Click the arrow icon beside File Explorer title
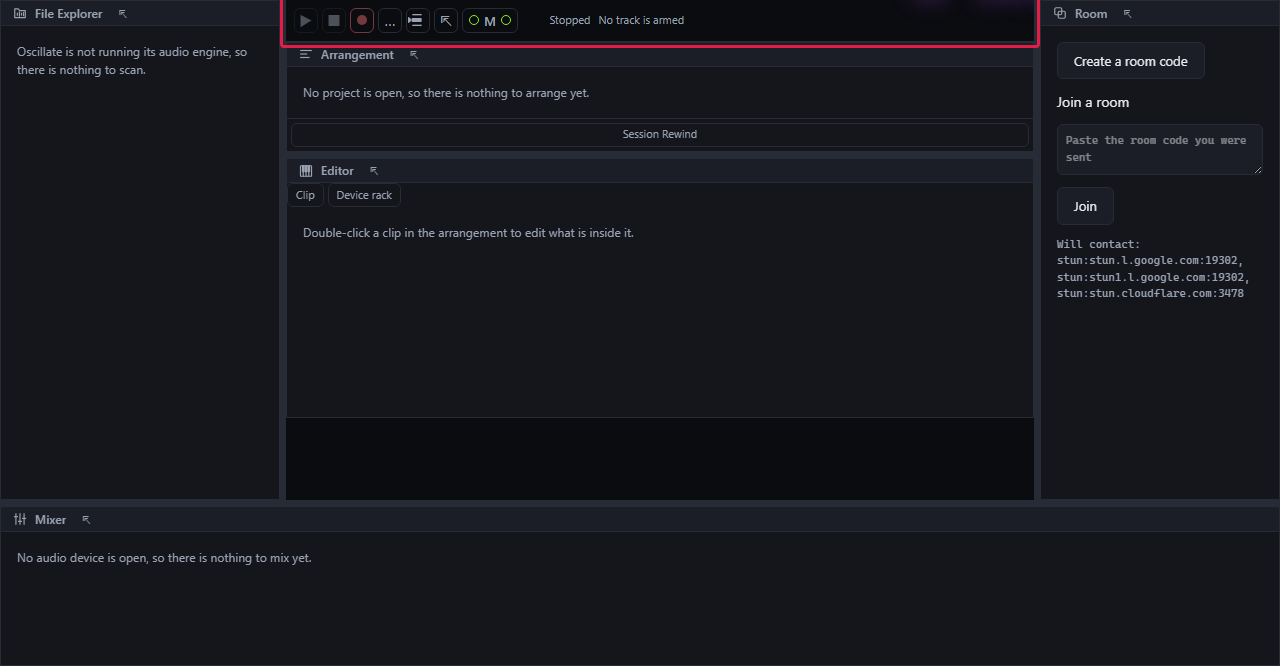1280x666 pixels. [x=123, y=14]
